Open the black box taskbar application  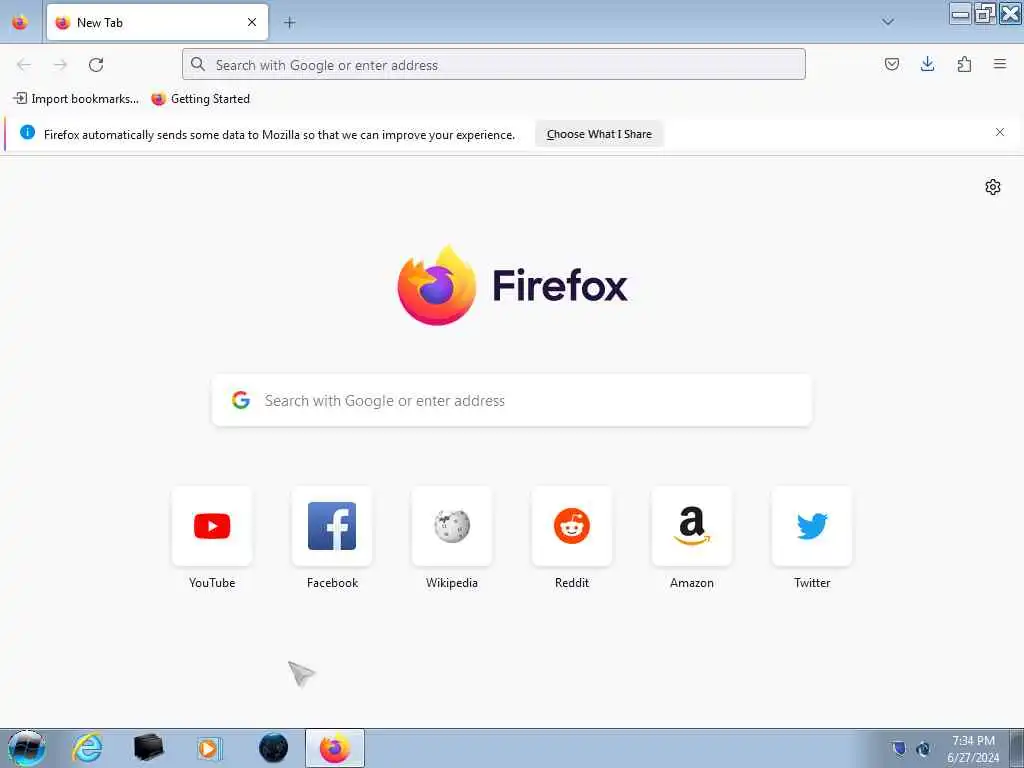(148, 748)
